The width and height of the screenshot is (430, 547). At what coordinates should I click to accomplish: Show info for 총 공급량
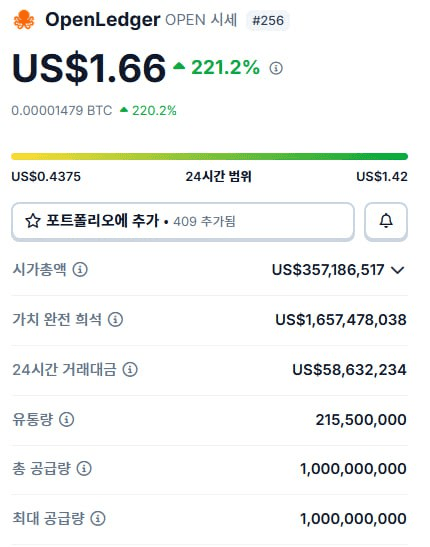pyautogui.click(x=84, y=468)
